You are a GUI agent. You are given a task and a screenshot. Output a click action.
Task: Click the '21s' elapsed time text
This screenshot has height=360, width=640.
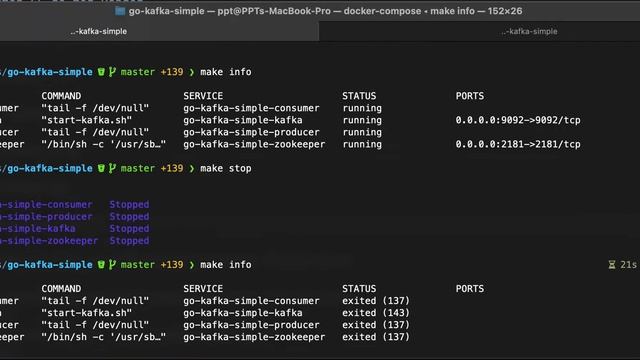point(628,265)
